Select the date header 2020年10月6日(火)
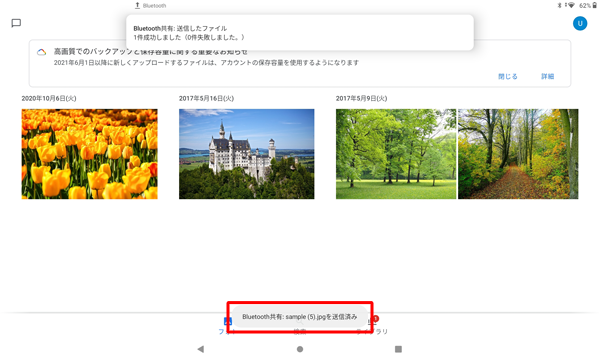600x360 pixels. 49,98
